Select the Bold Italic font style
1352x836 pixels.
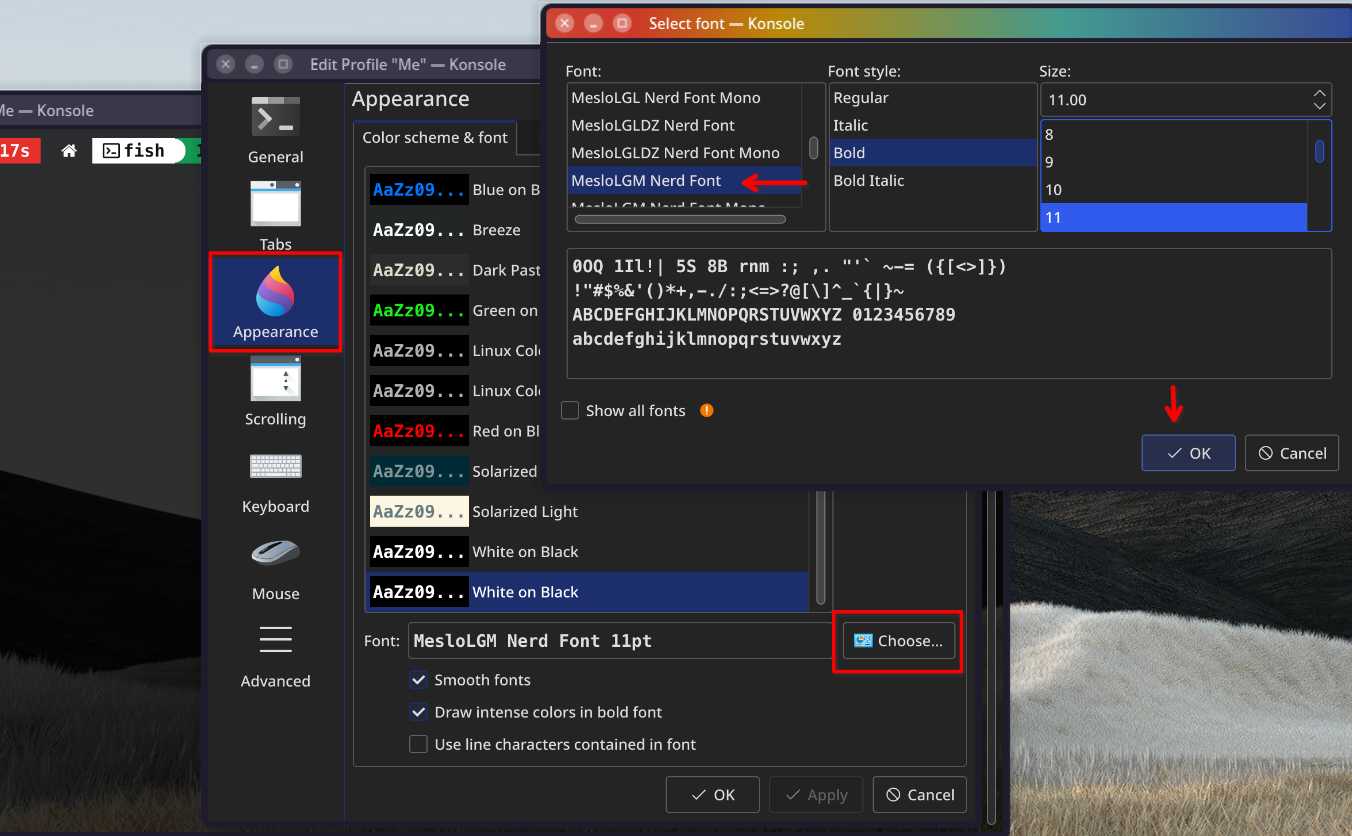pyautogui.click(x=868, y=181)
